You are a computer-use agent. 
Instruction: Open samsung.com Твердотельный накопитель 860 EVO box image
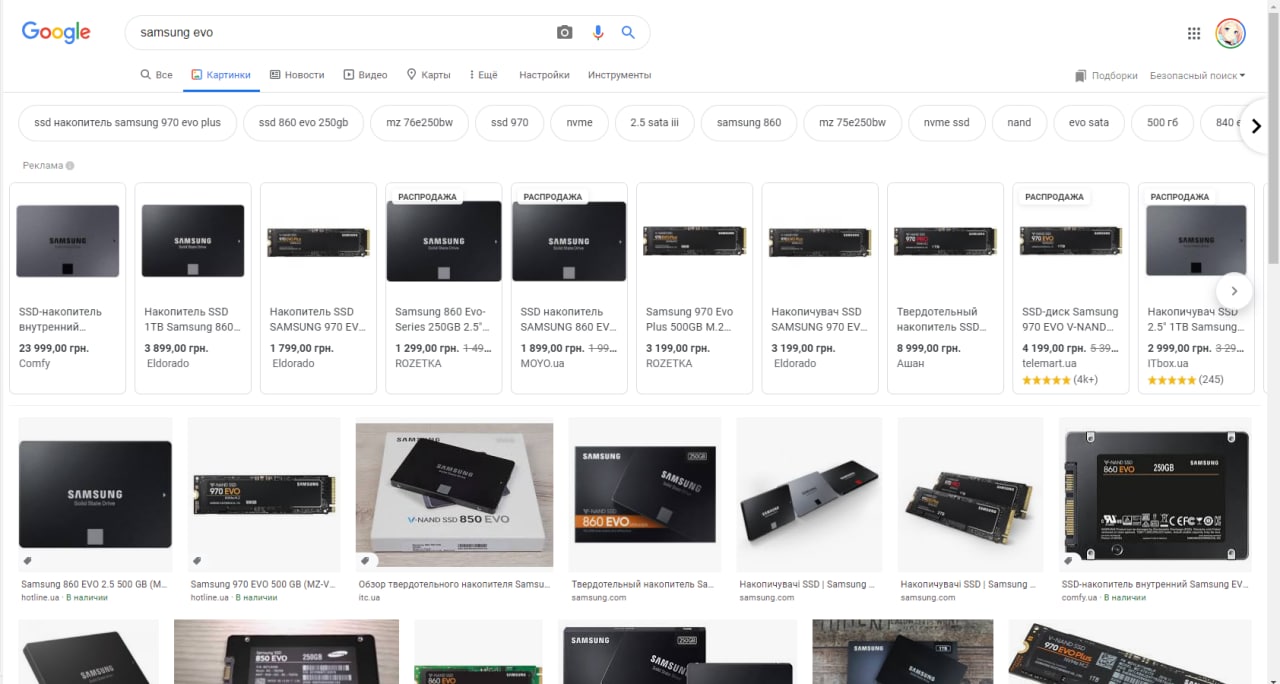click(x=645, y=494)
